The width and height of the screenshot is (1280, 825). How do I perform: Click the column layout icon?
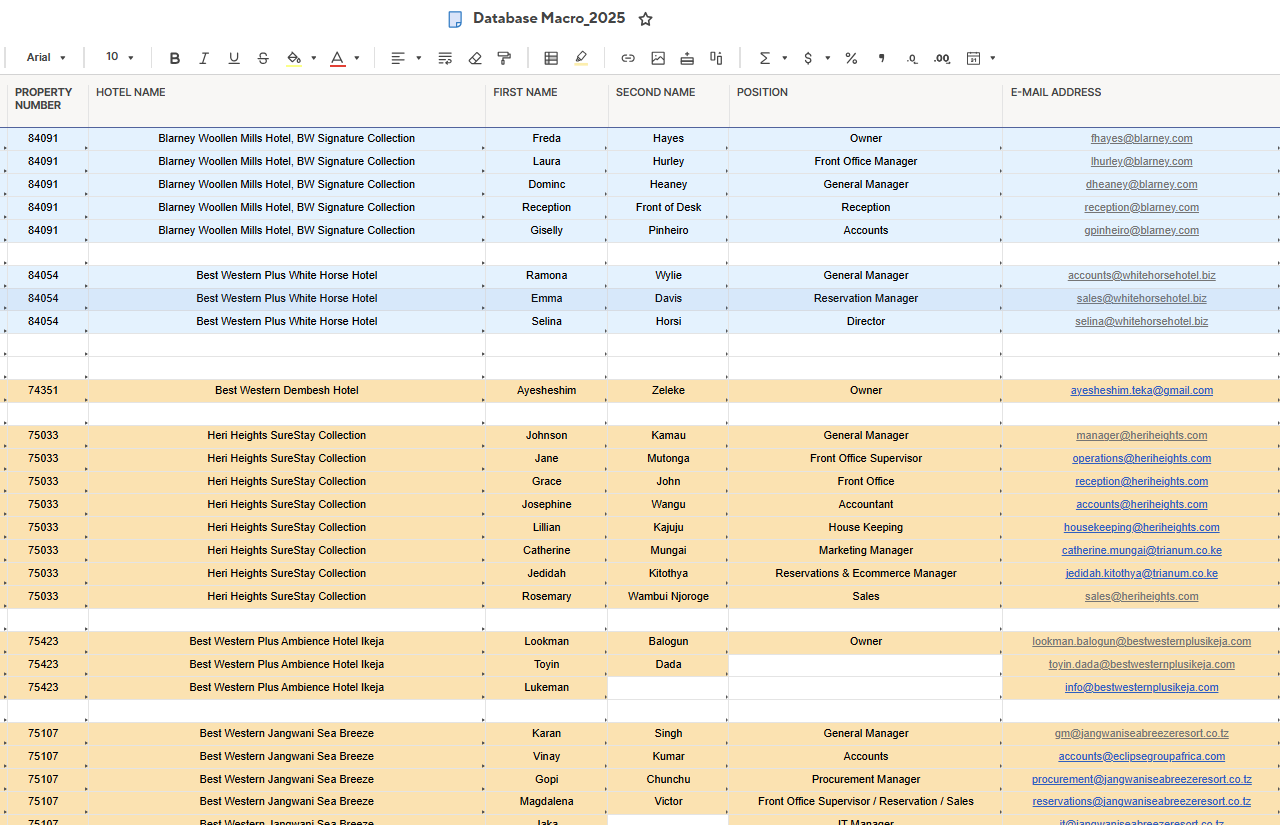click(716, 58)
